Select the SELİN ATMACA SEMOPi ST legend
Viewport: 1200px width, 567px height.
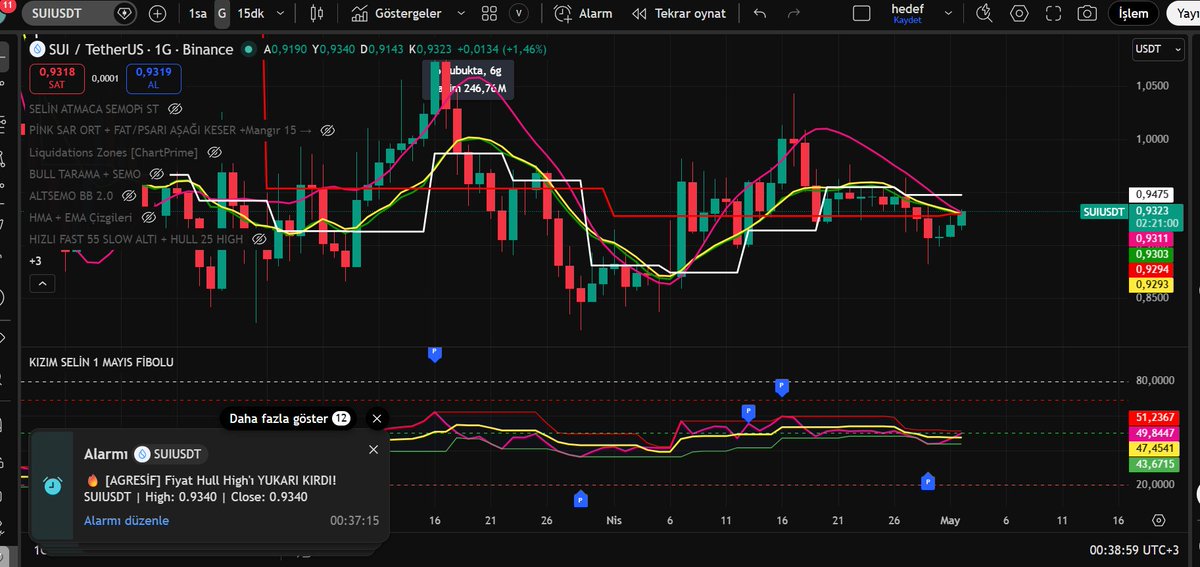coord(95,107)
